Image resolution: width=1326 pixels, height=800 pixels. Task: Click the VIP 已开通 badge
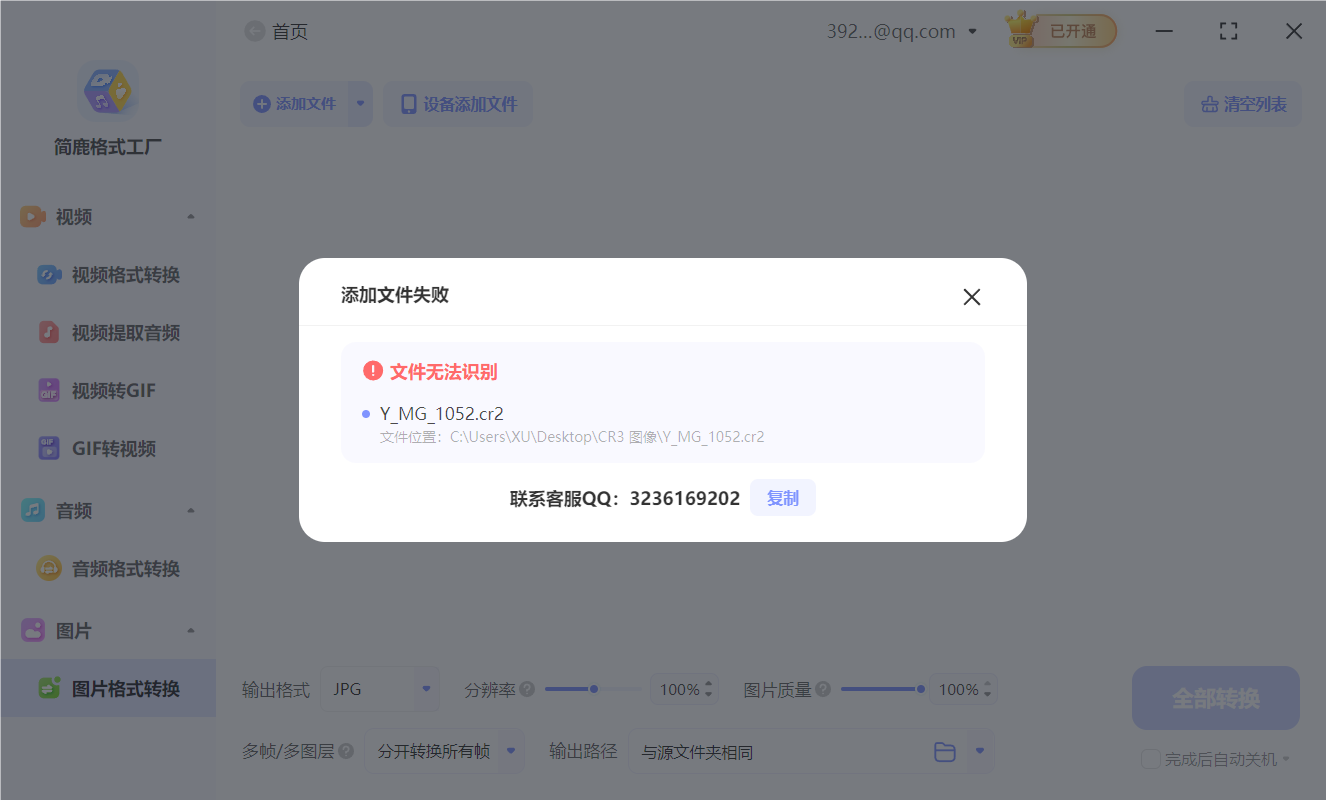[1061, 30]
